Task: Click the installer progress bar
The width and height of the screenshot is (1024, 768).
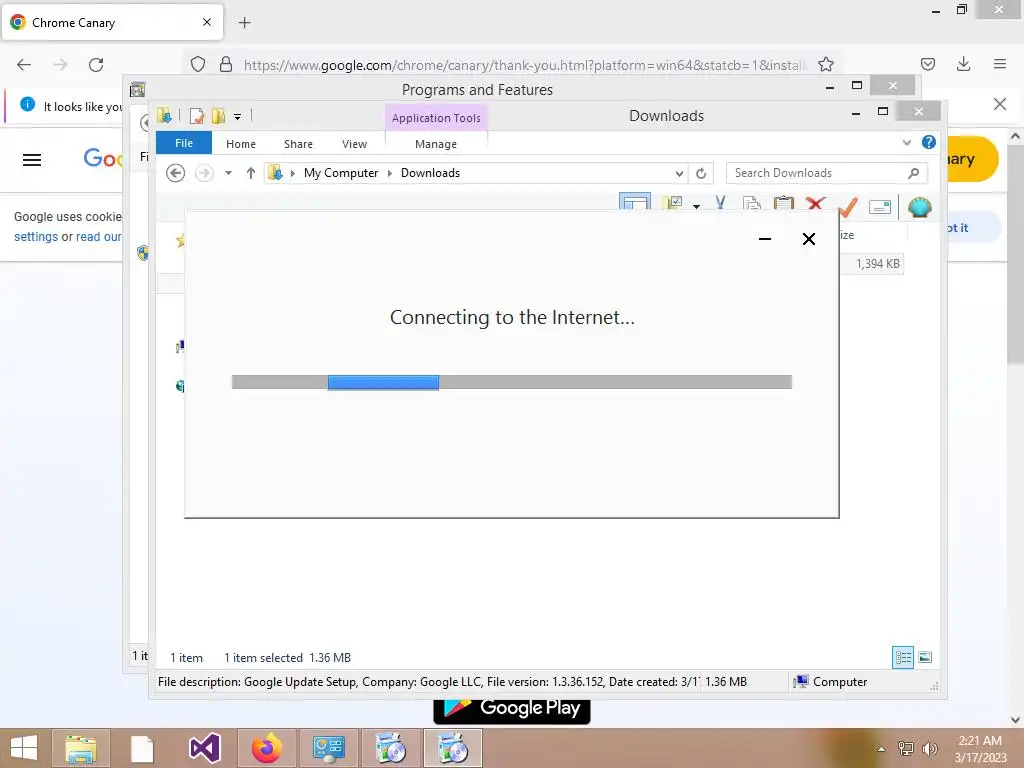Action: click(511, 382)
